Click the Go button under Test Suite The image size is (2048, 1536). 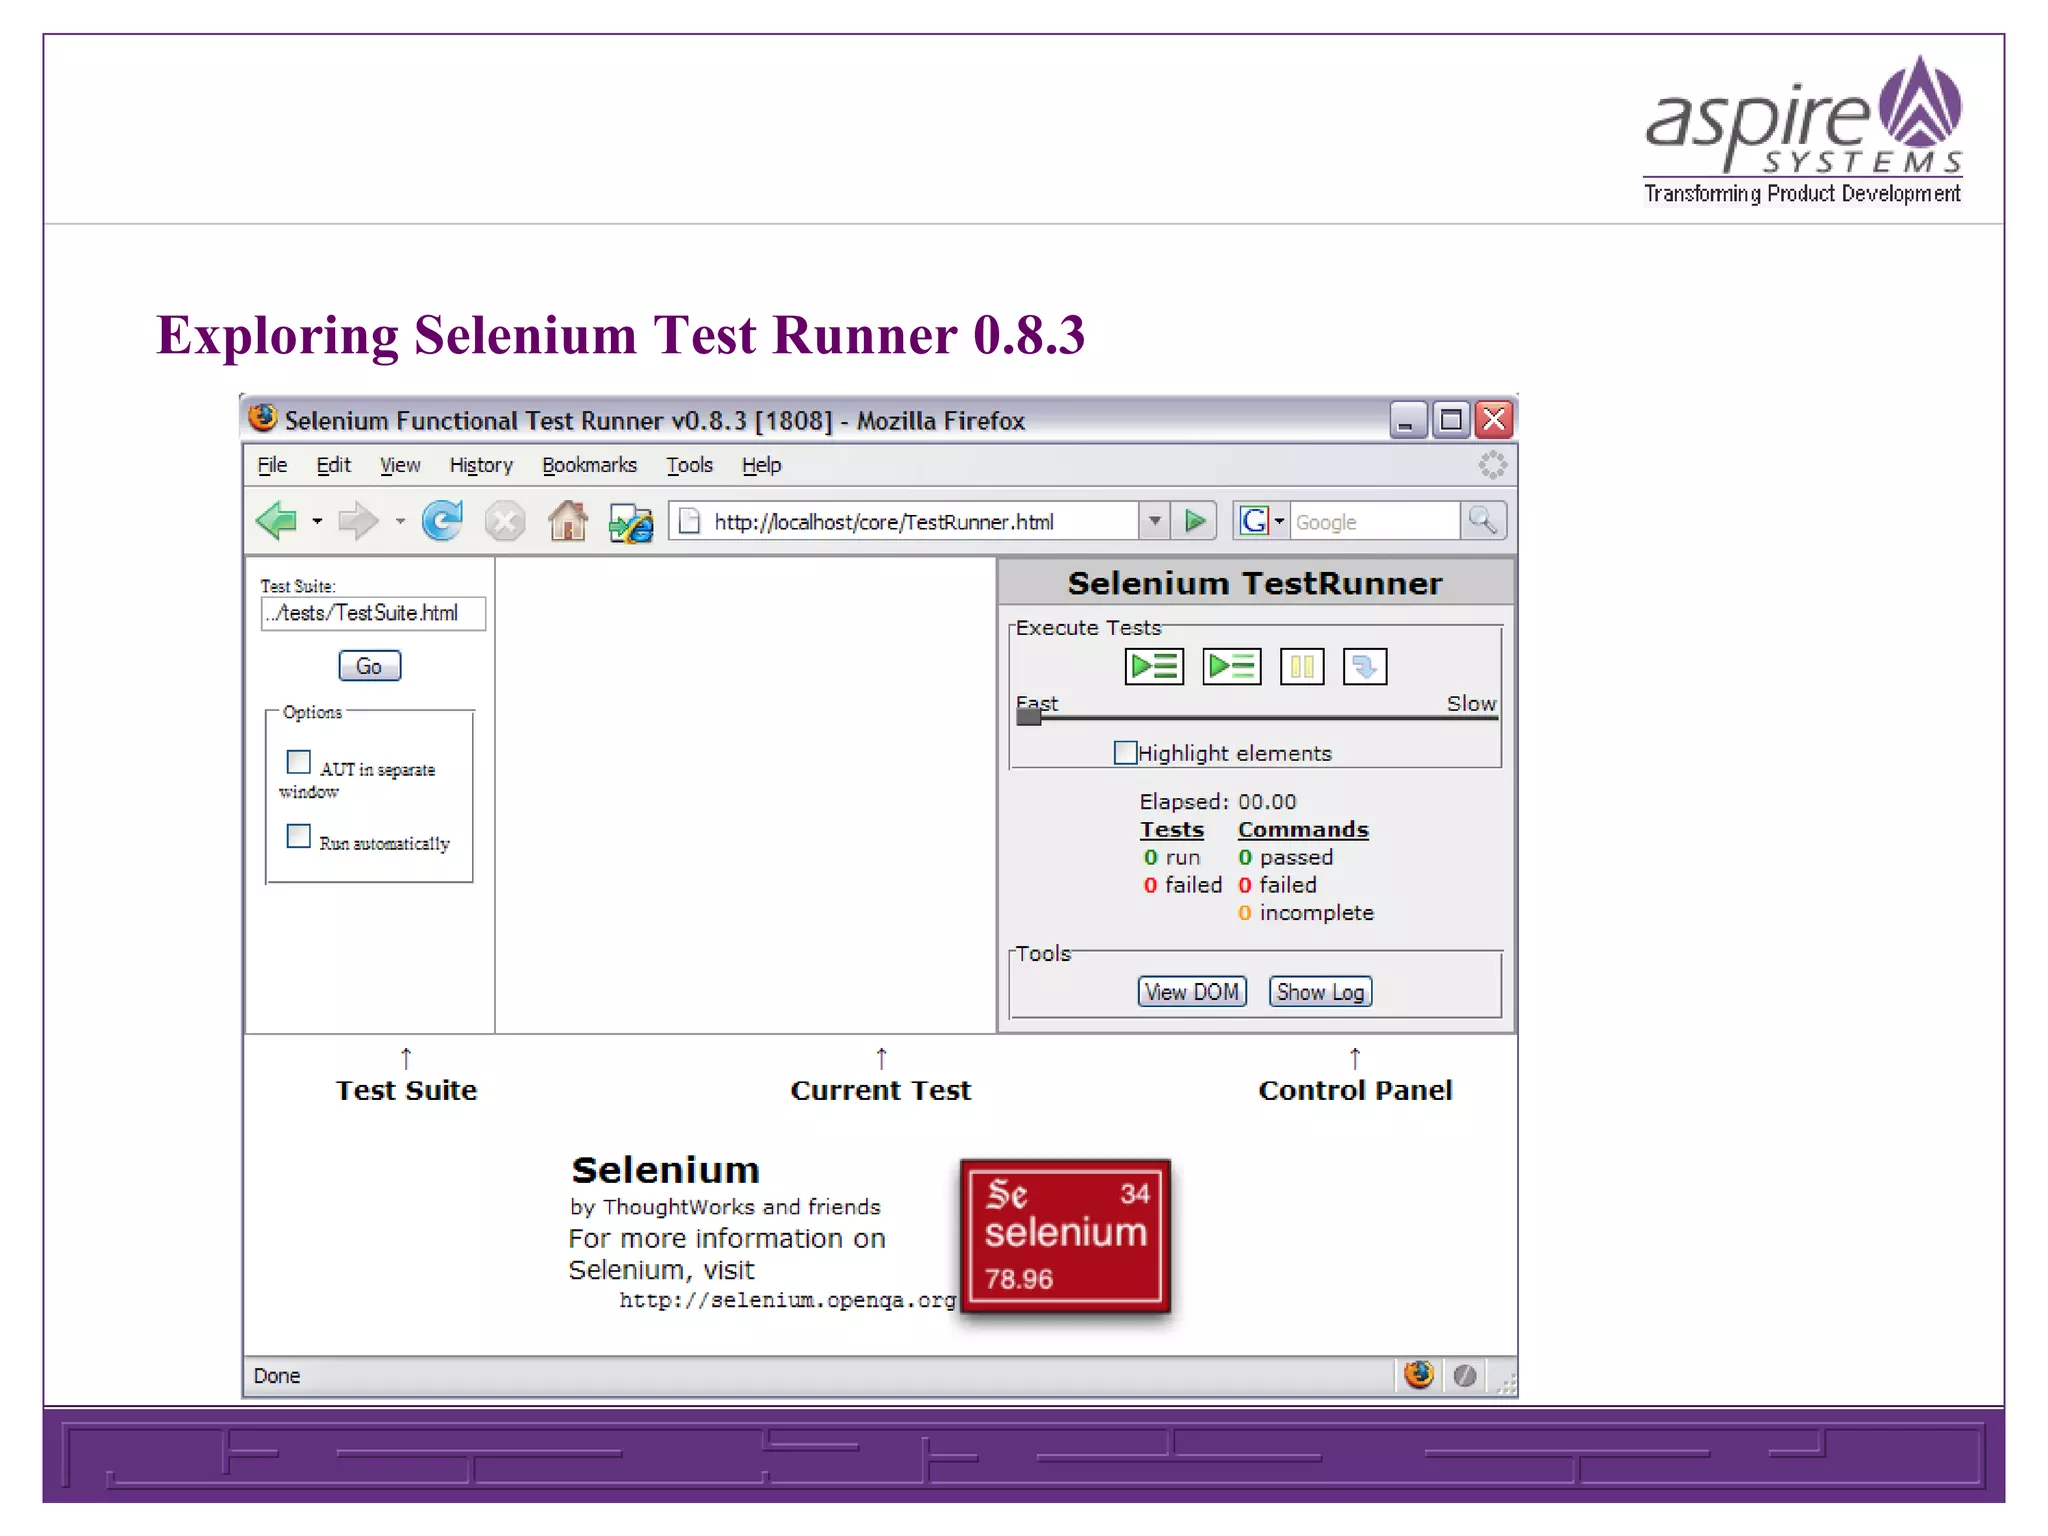click(x=369, y=666)
